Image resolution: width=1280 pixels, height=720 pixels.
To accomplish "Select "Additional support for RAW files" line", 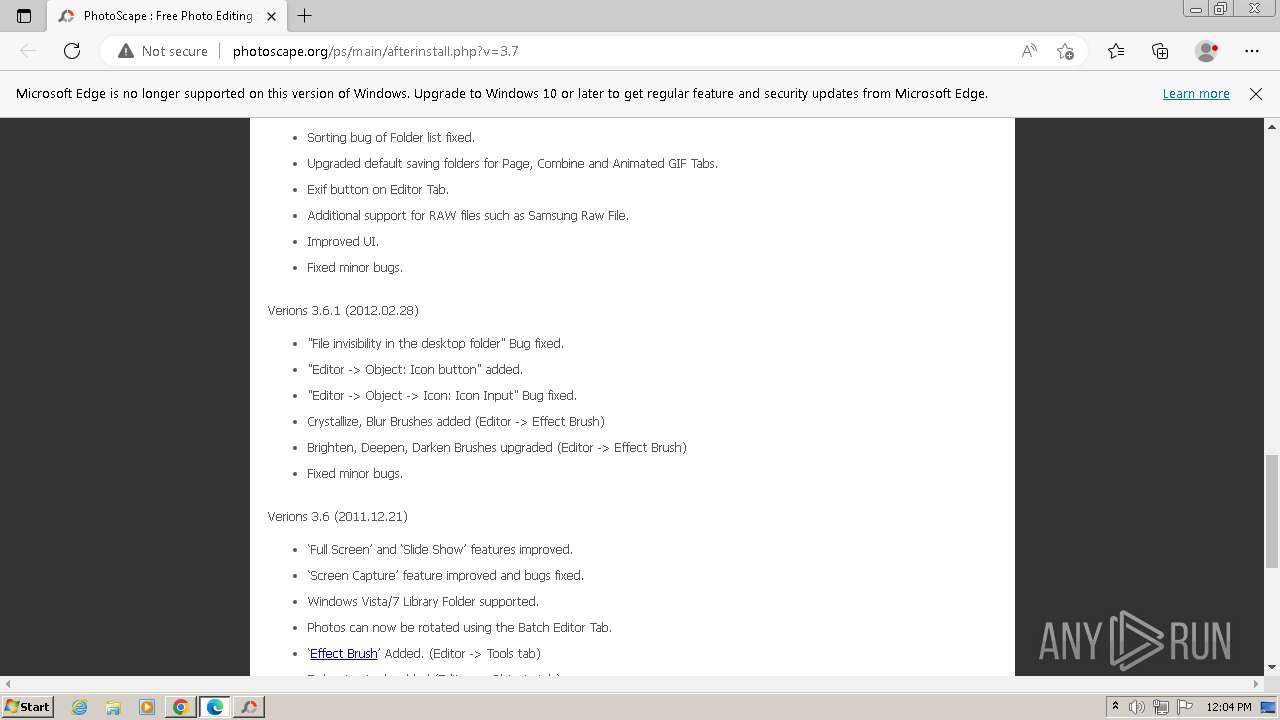I will coord(468,216).
